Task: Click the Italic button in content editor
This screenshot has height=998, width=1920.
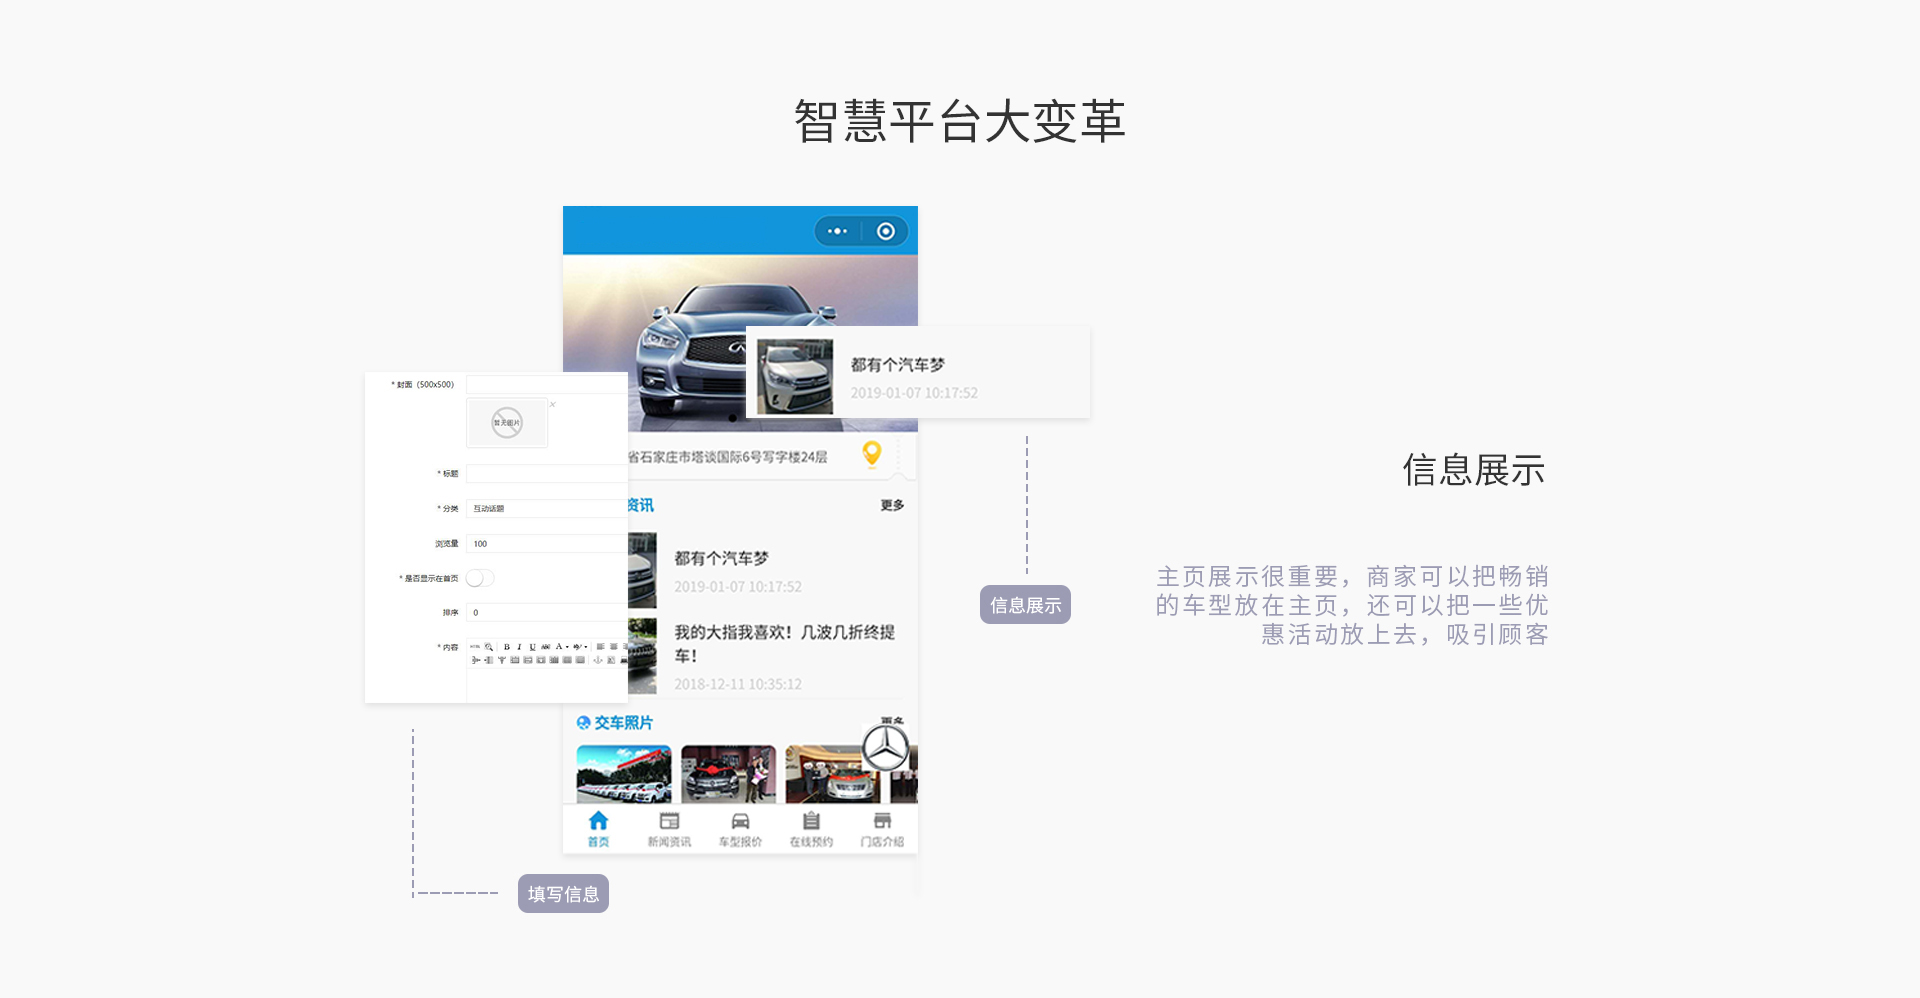Action: pos(519,647)
